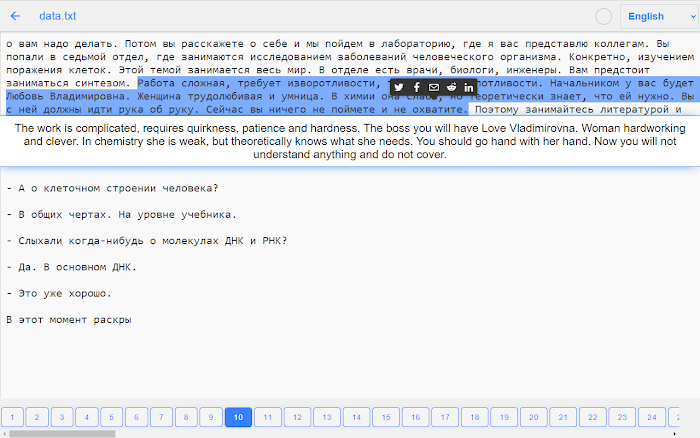Go to page 19
The height and width of the screenshot is (438, 700).
click(504, 417)
